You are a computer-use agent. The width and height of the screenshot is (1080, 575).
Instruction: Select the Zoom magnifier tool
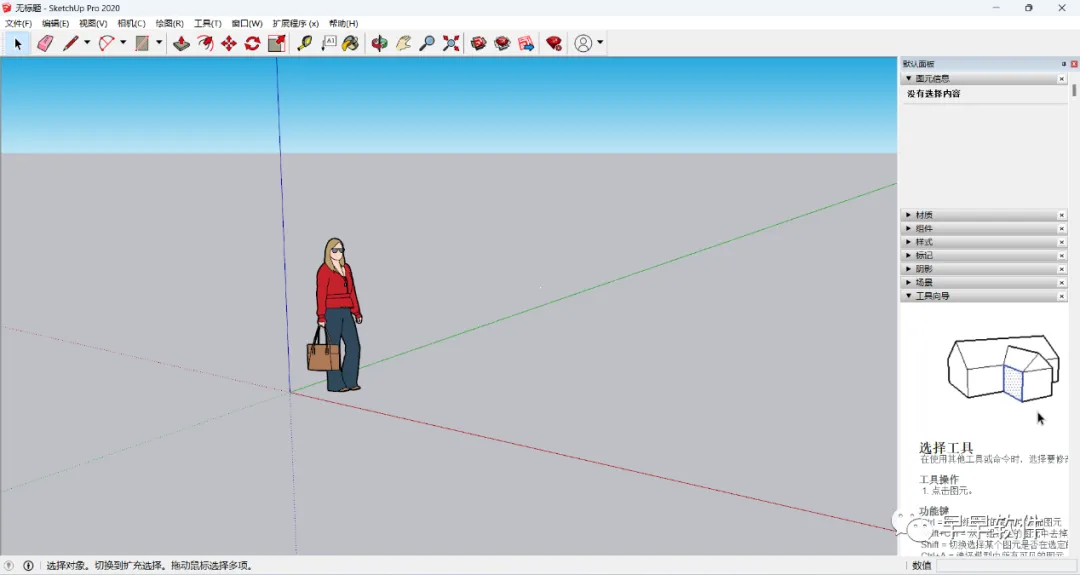tap(427, 43)
